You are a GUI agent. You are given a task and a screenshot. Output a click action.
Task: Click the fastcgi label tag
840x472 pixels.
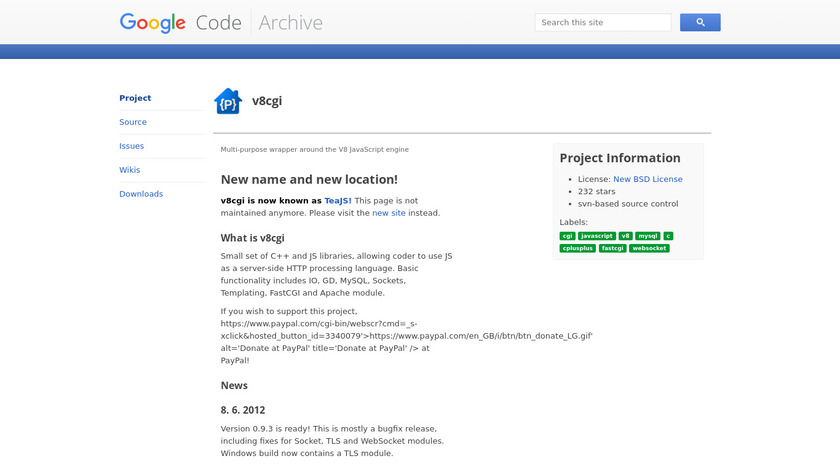point(612,249)
